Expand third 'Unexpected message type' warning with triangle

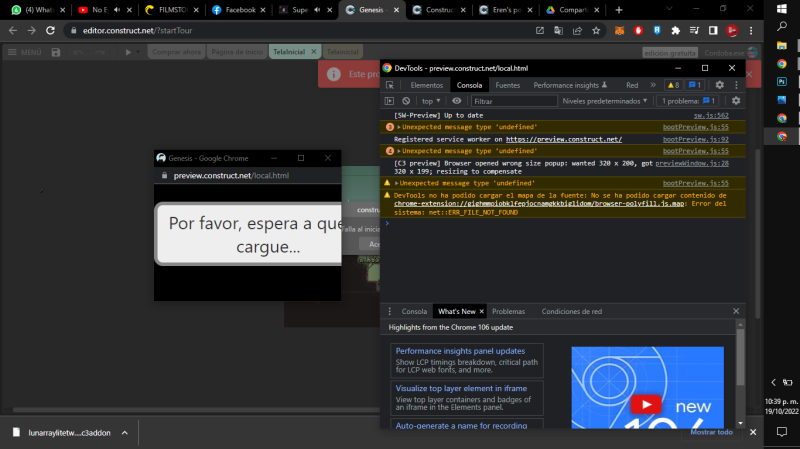pyautogui.click(x=396, y=183)
